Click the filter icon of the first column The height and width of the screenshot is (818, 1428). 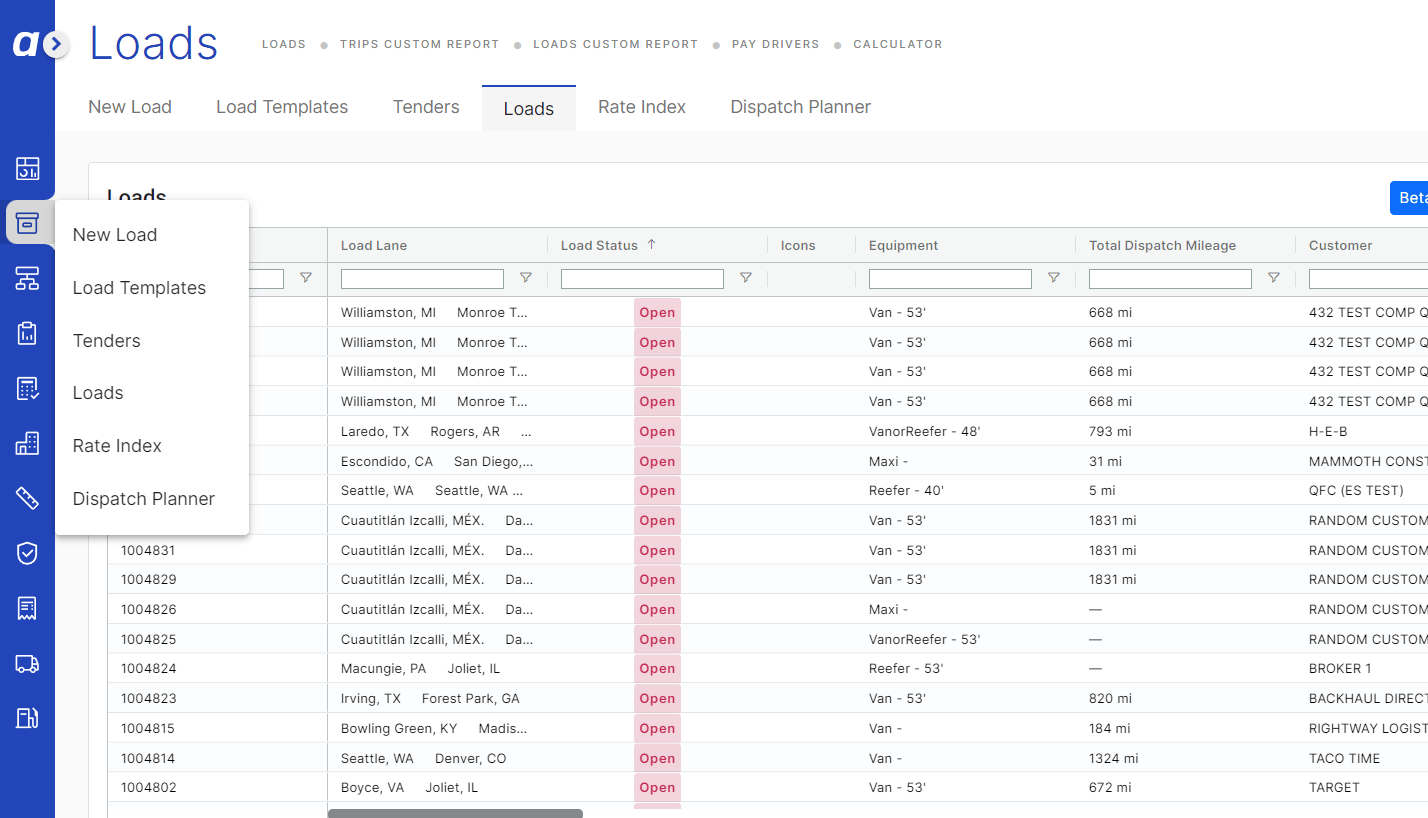[306, 278]
